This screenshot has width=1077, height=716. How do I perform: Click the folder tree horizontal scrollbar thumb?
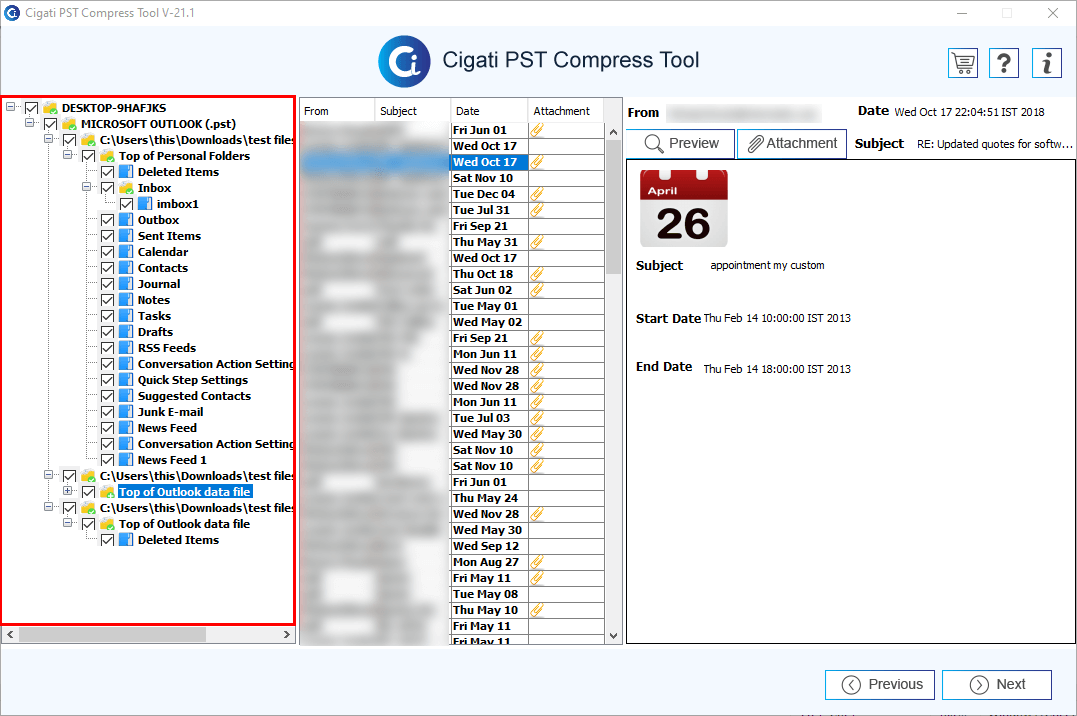click(113, 635)
